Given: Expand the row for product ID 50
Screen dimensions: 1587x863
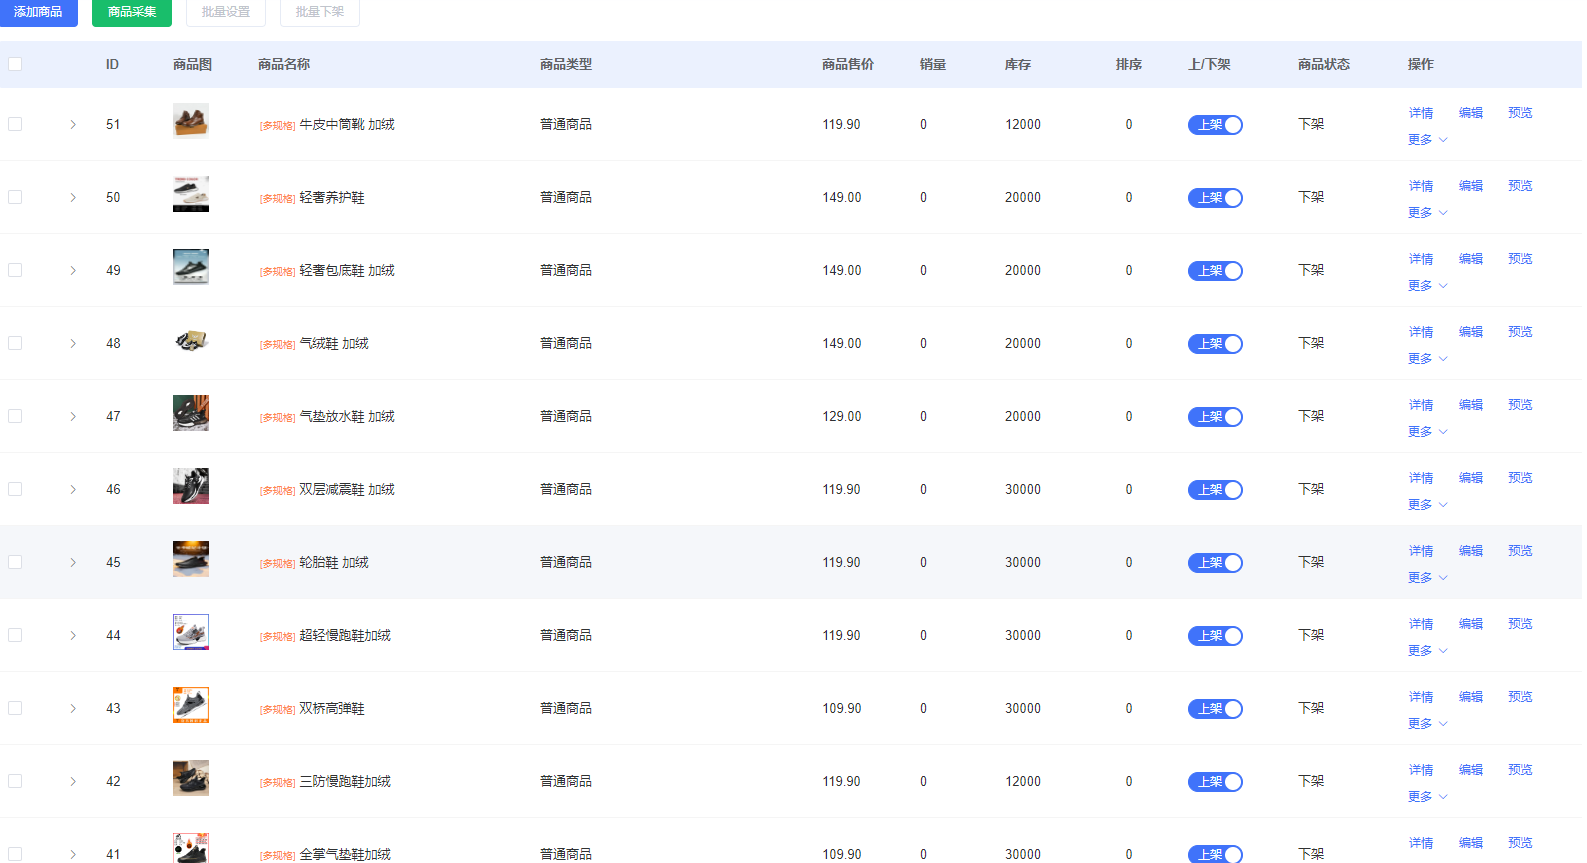Looking at the screenshot, I should pyautogui.click(x=73, y=198).
